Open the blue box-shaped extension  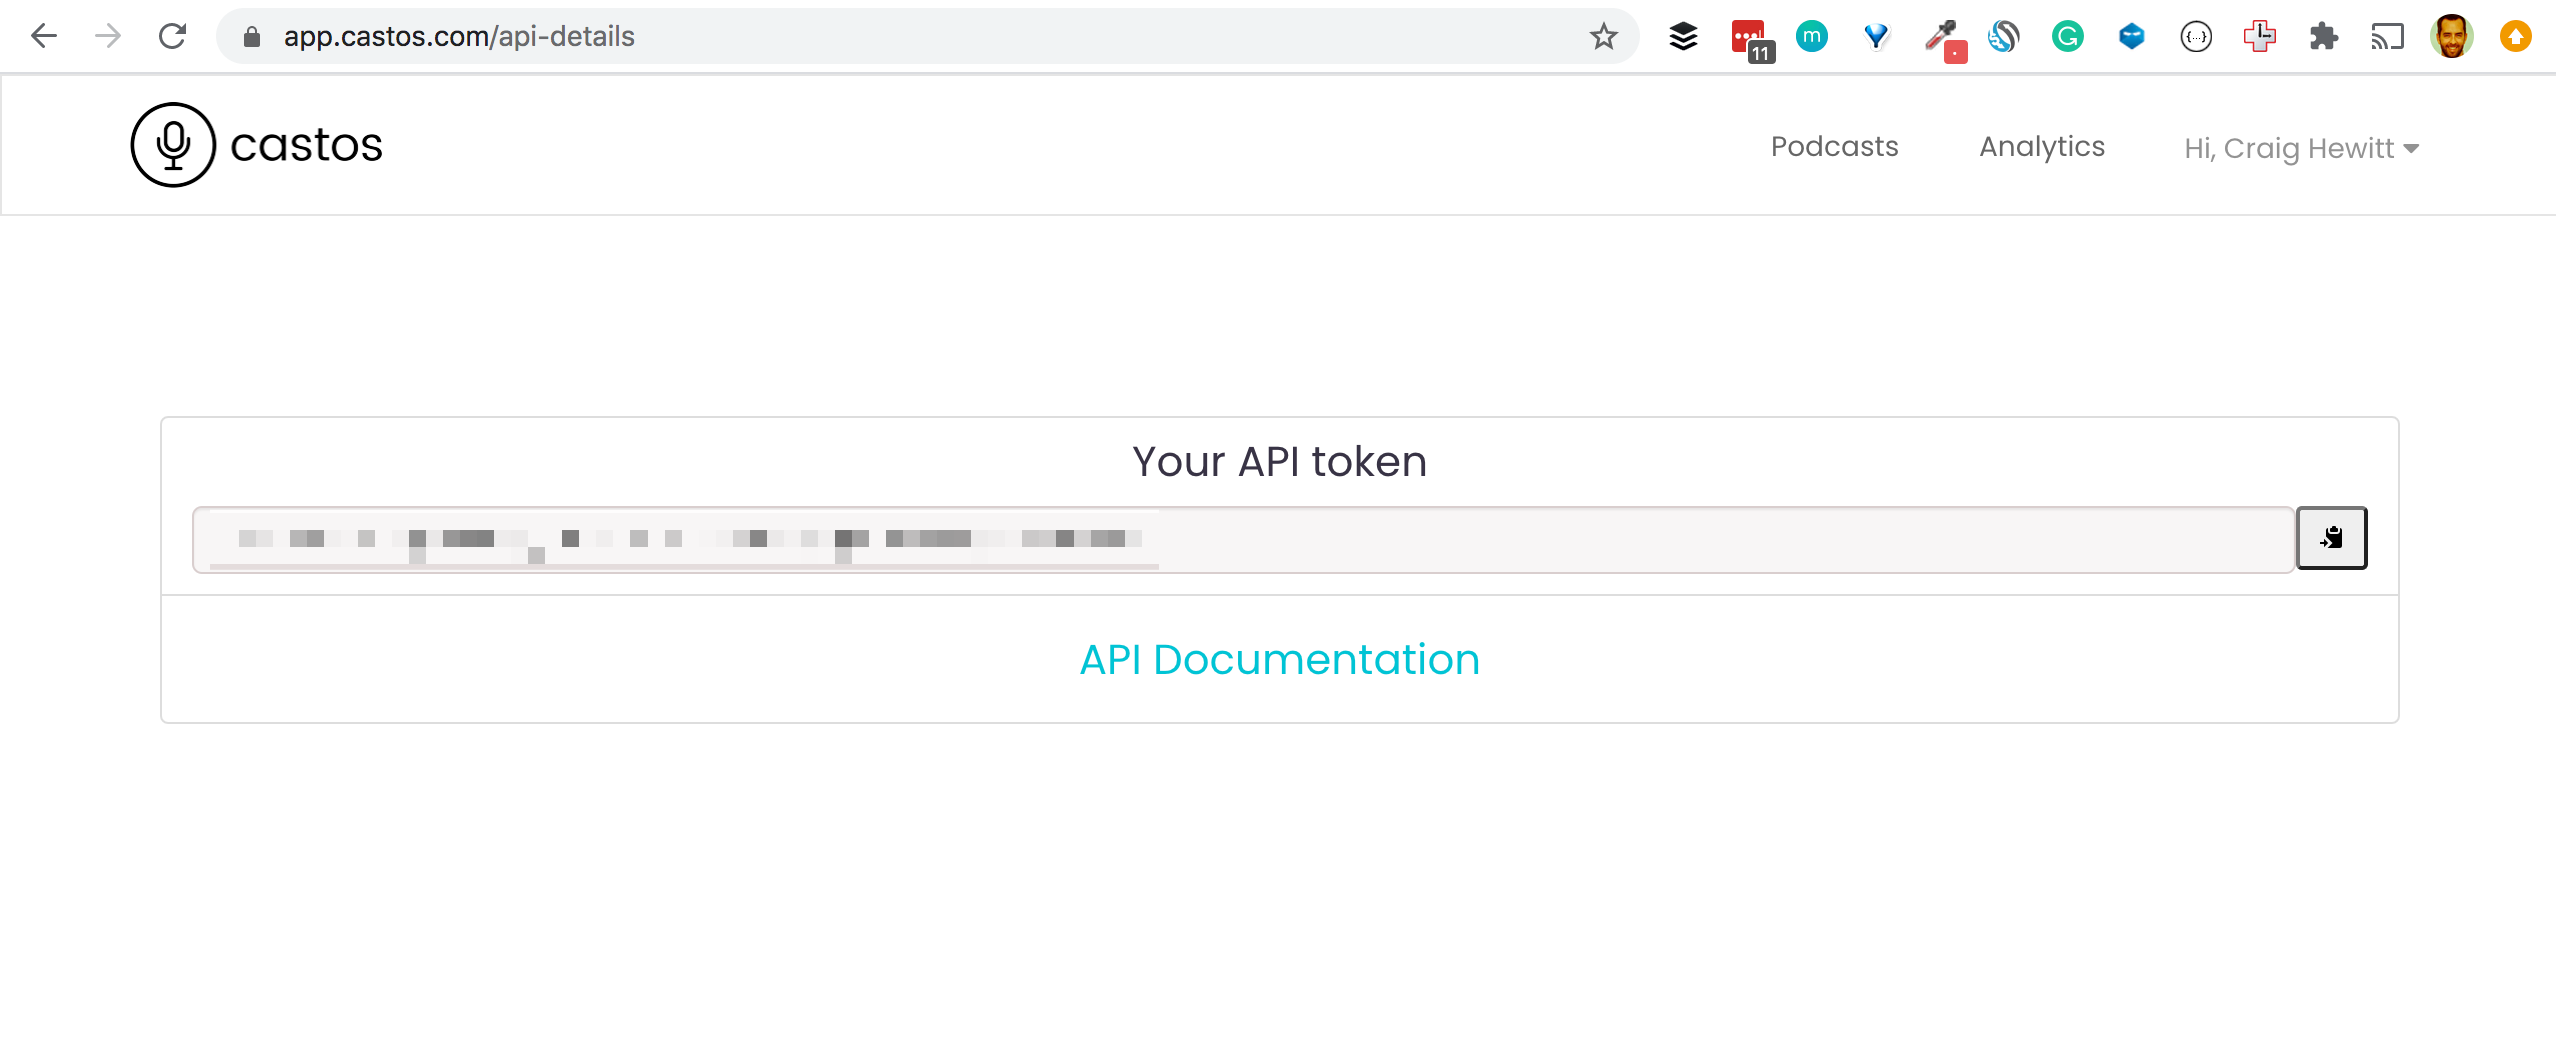pos(2132,37)
